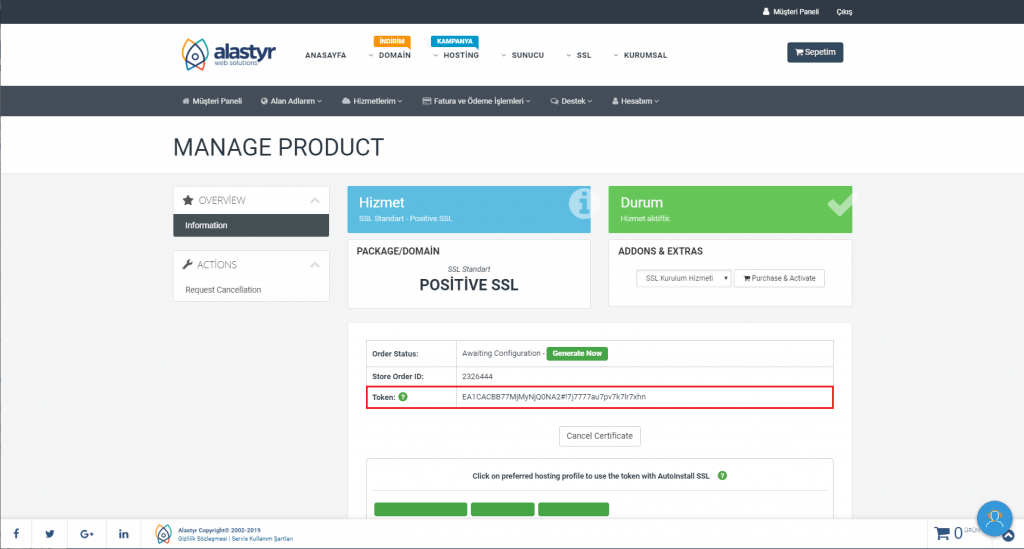Open the SSL navigation dropdown
This screenshot has width=1024, height=549.
coord(579,55)
